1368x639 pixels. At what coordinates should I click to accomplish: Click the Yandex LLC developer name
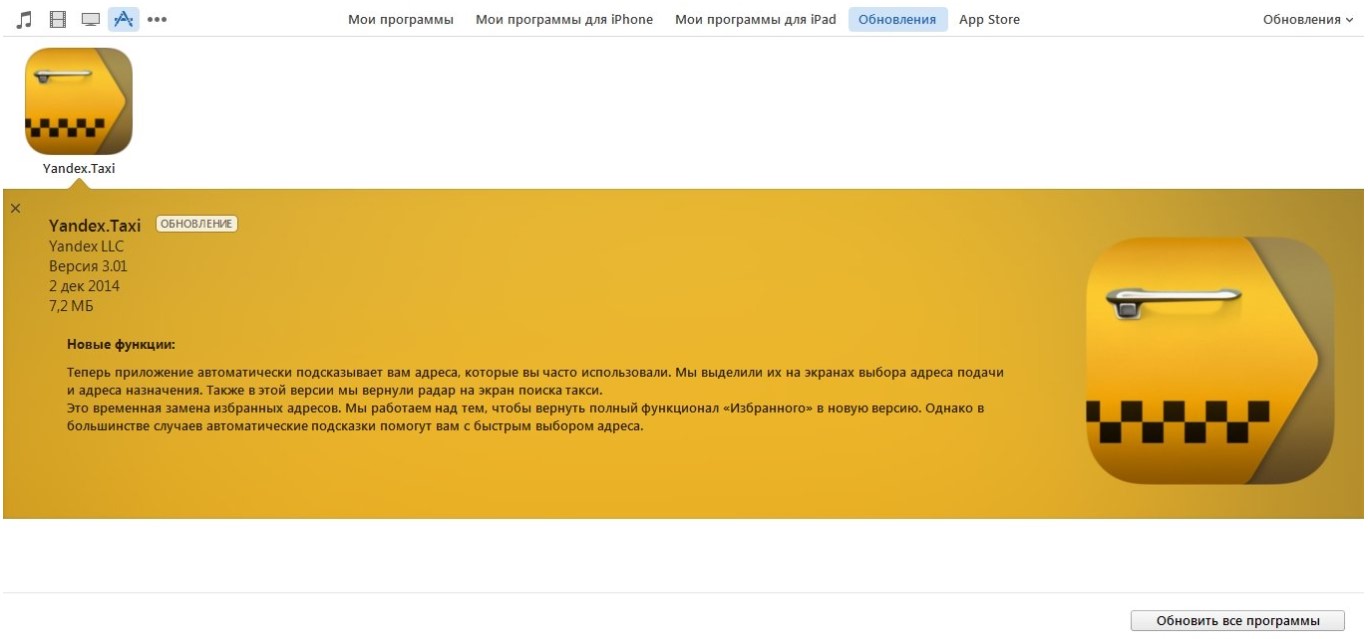86,246
